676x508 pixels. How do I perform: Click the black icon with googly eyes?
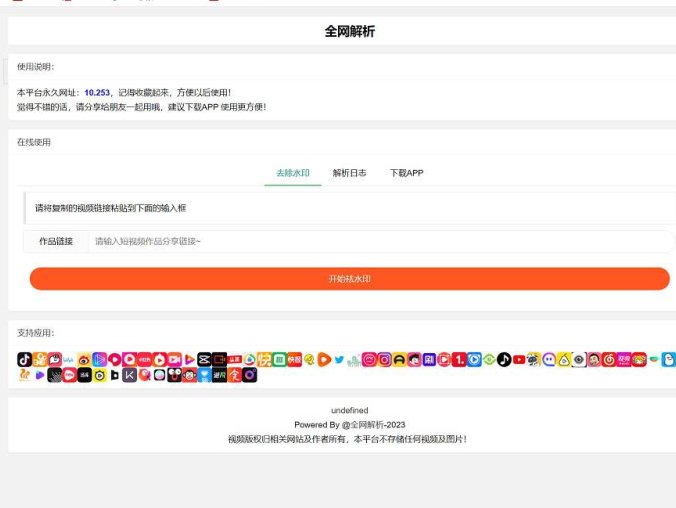click(175, 375)
